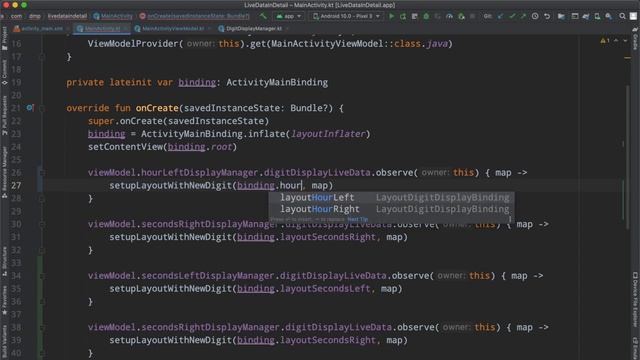
Task: Click the Profile app gauge icon
Action: tap(449, 16)
